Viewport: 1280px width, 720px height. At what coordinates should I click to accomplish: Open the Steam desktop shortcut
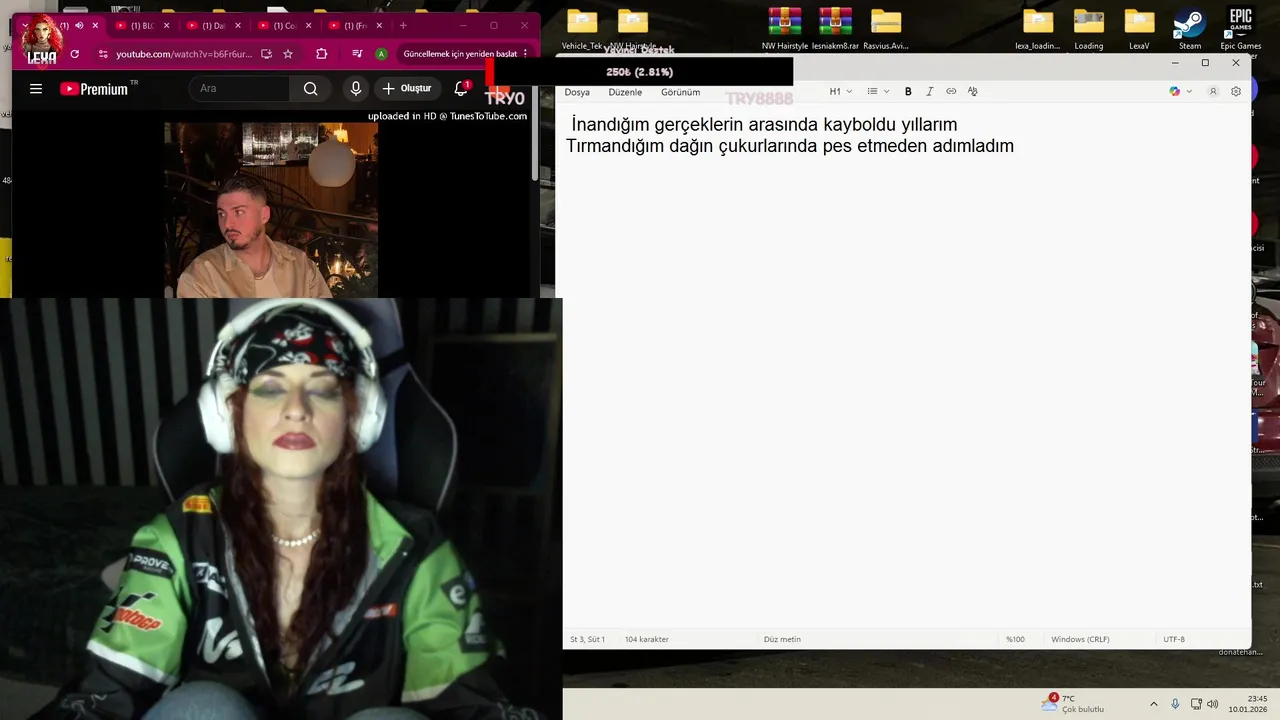[x=1189, y=28]
